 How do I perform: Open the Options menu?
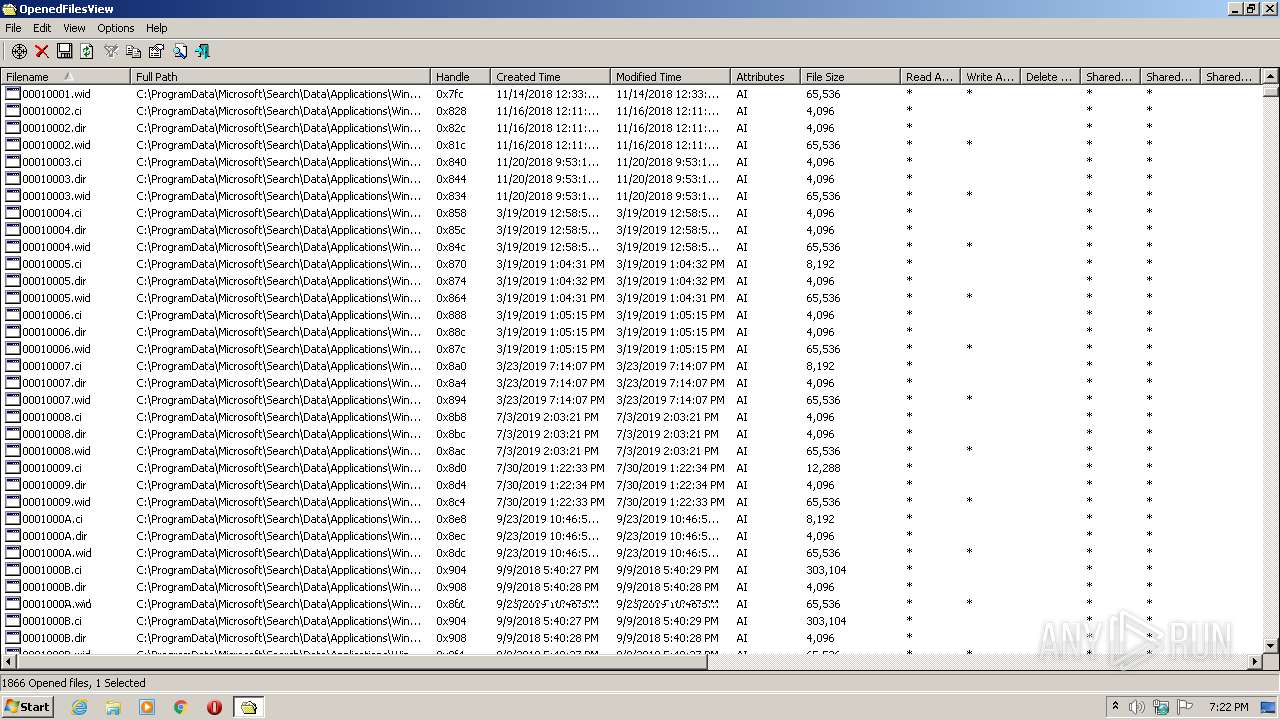[115, 28]
